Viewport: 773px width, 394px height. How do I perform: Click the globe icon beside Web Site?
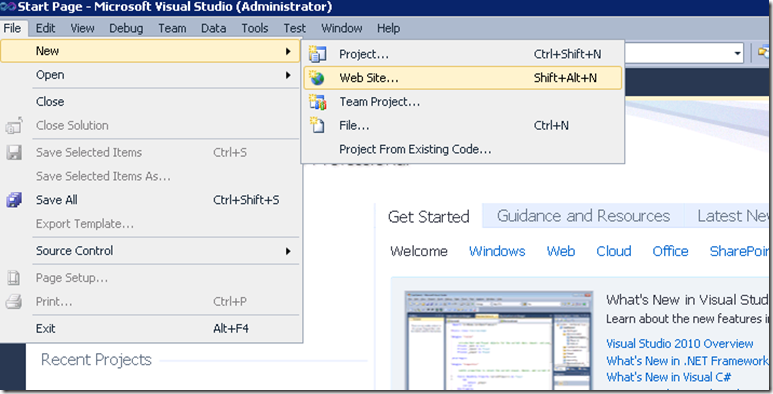click(x=316, y=78)
